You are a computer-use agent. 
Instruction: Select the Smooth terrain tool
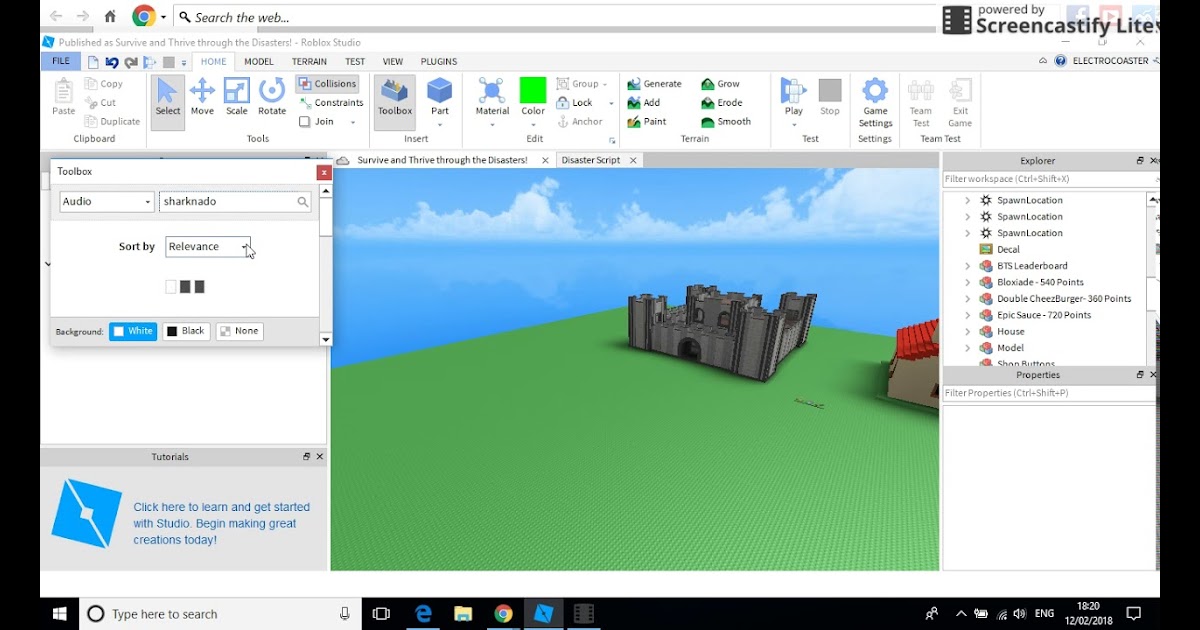[x=726, y=122]
